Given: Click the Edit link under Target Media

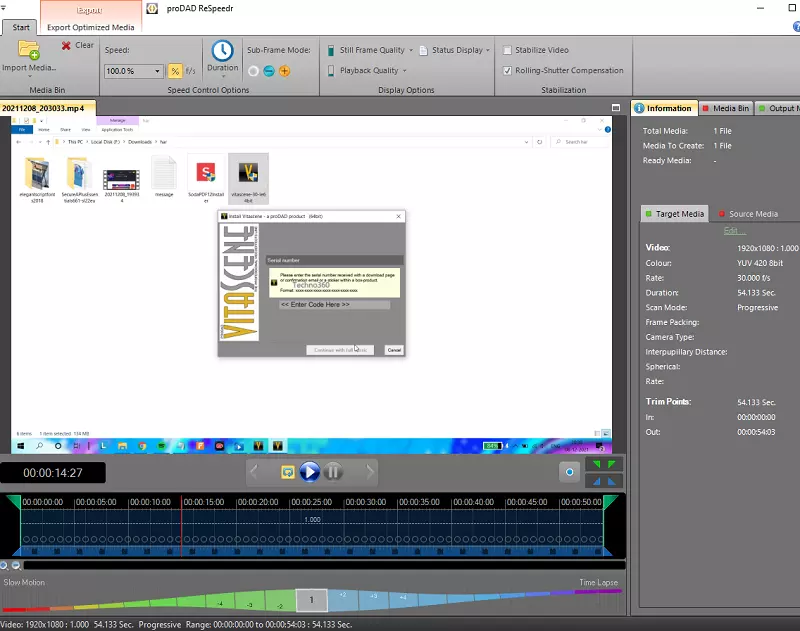Looking at the screenshot, I should [x=734, y=231].
